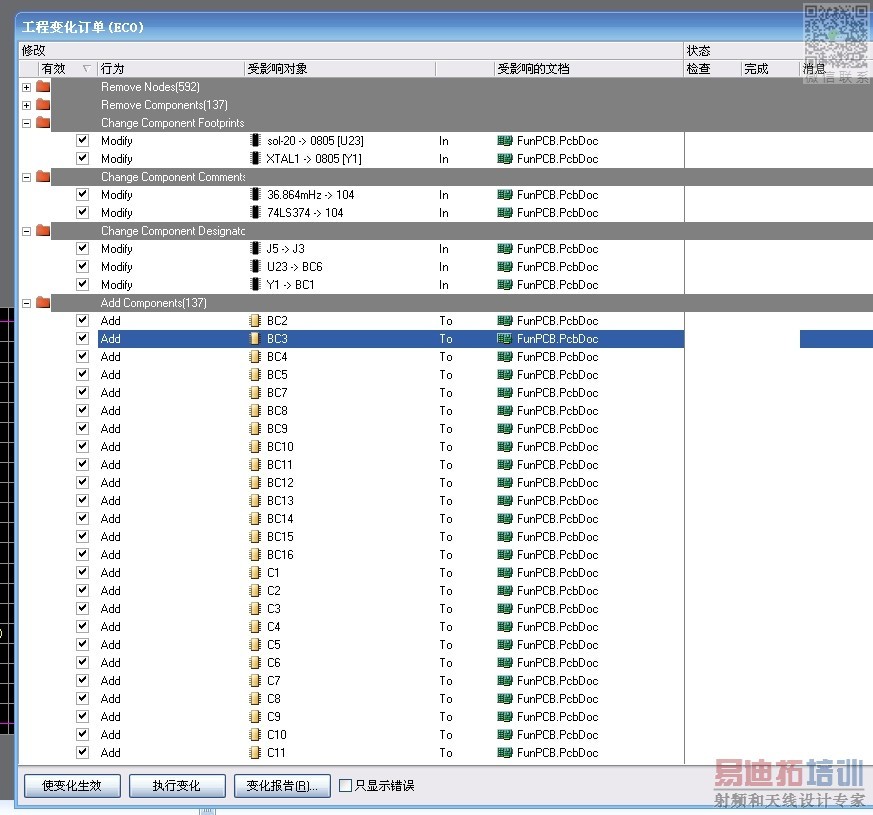Image resolution: width=873 pixels, height=815 pixels.
Task: Disable the Add BC13 change
Action: [x=82, y=500]
